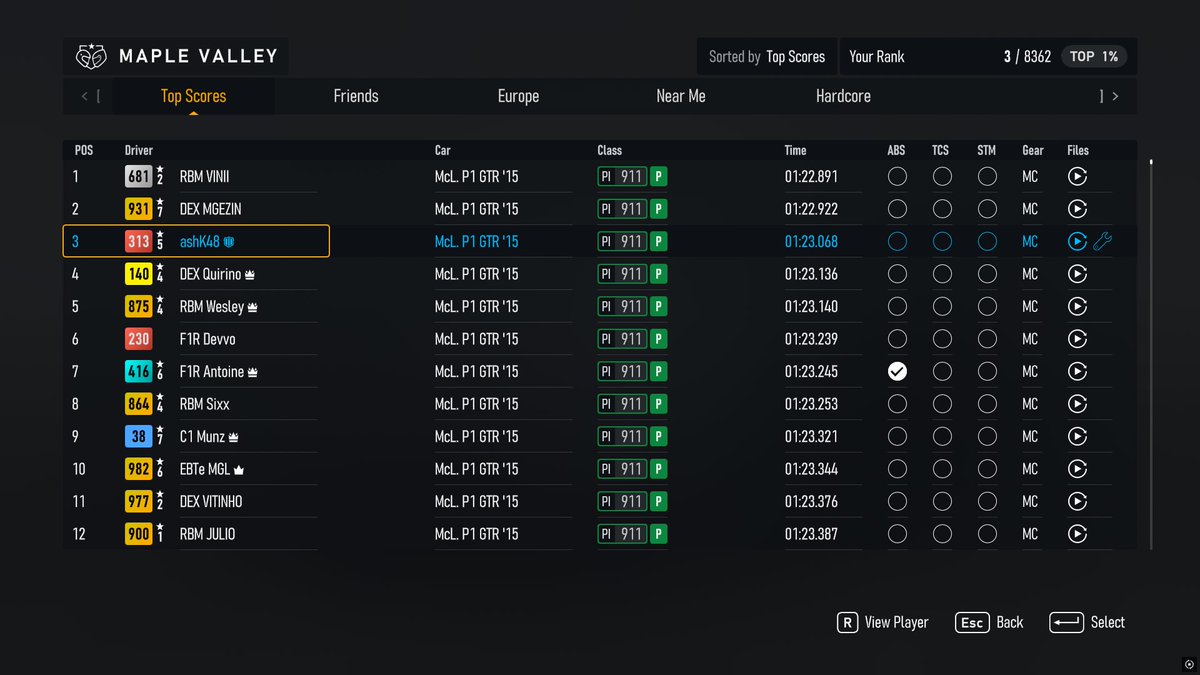Play replay file for DEX Quirino

[x=1077, y=274]
